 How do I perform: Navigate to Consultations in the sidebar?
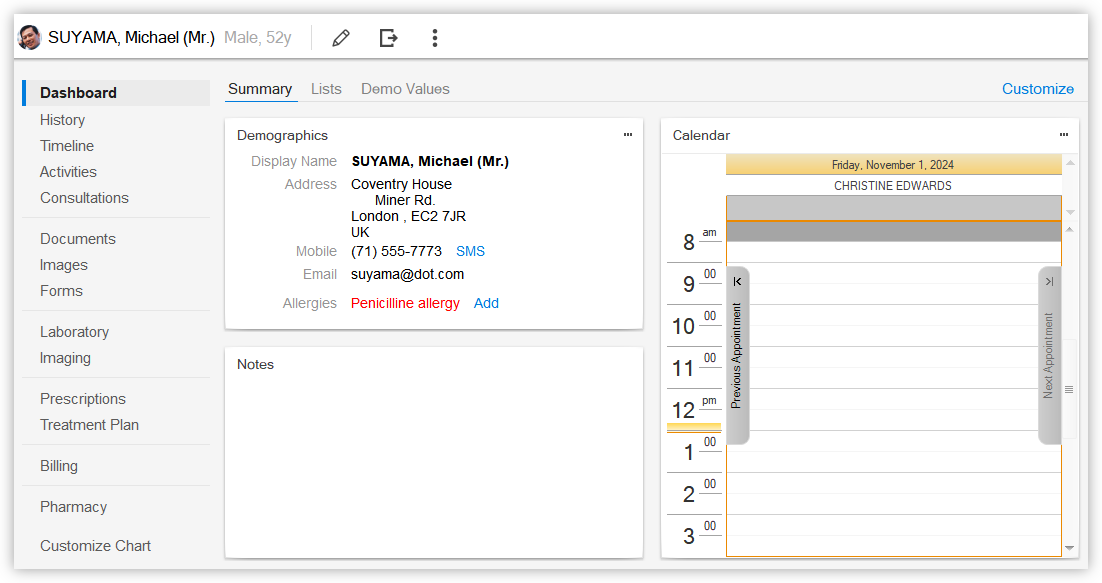click(x=84, y=197)
